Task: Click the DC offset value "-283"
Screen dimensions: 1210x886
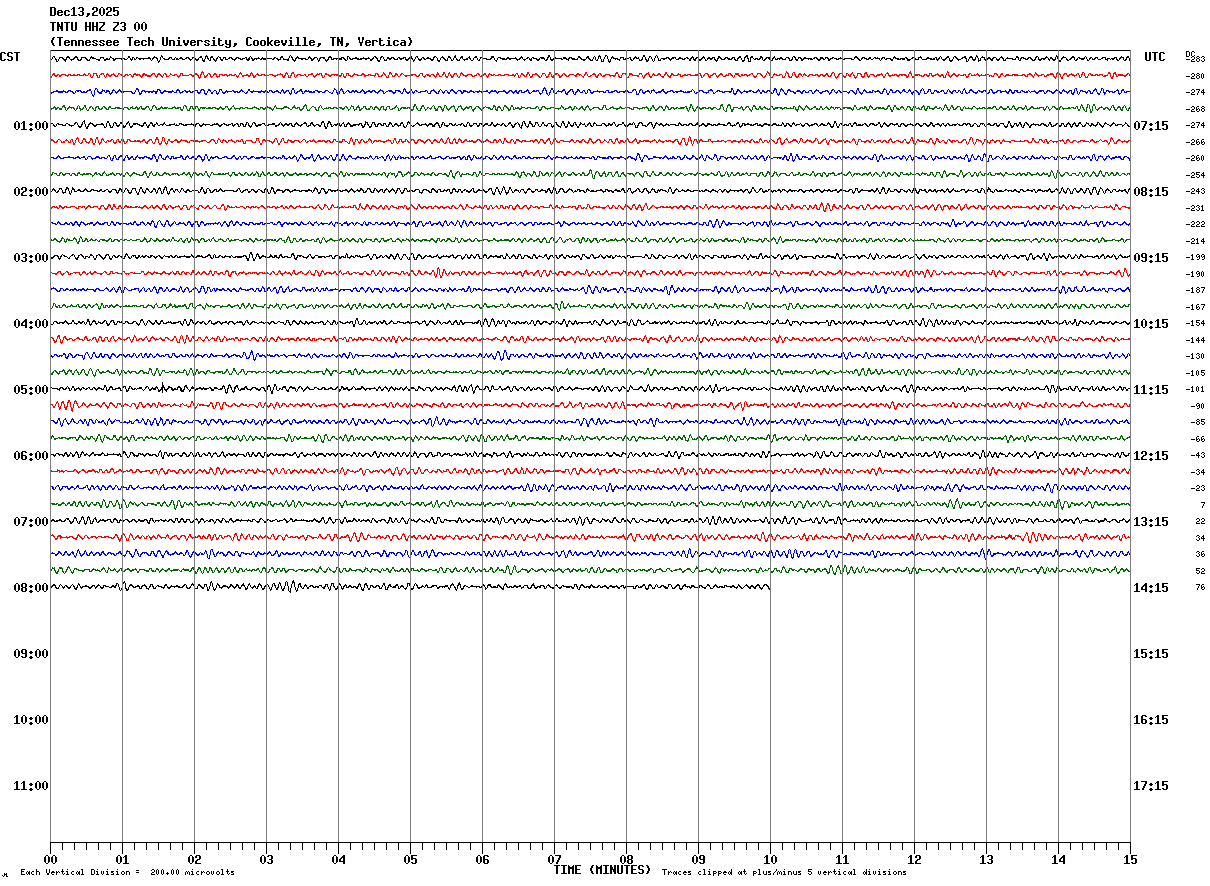Action: [1196, 60]
